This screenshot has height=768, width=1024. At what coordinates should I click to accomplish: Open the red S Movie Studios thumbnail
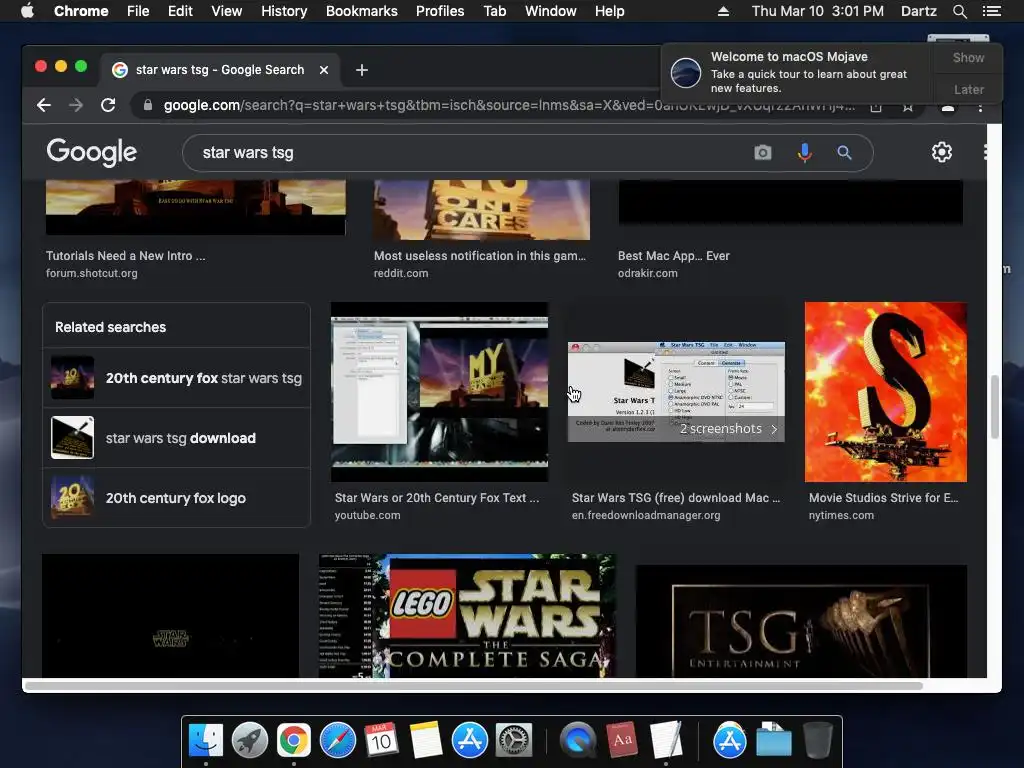pyautogui.click(x=886, y=392)
